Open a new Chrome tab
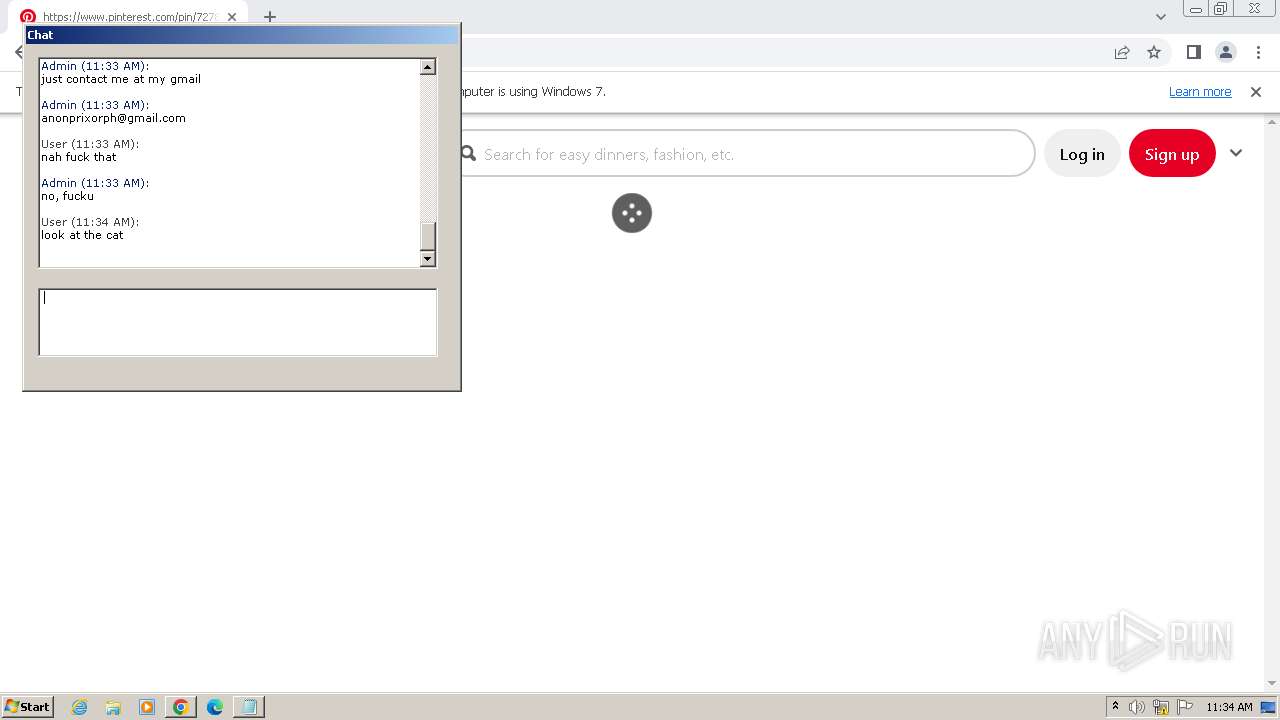 point(270,17)
